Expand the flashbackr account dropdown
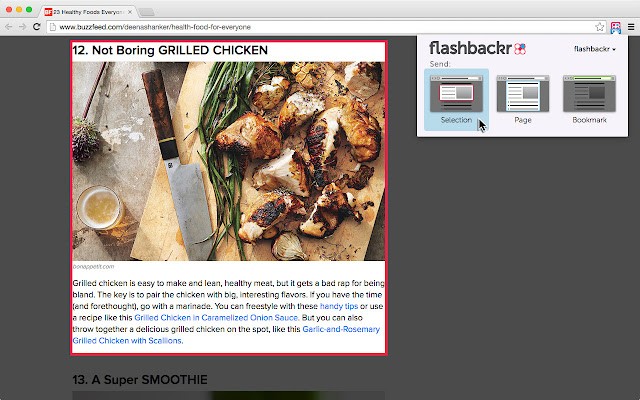This screenshot has width=640, height=400. click(595, 49)
